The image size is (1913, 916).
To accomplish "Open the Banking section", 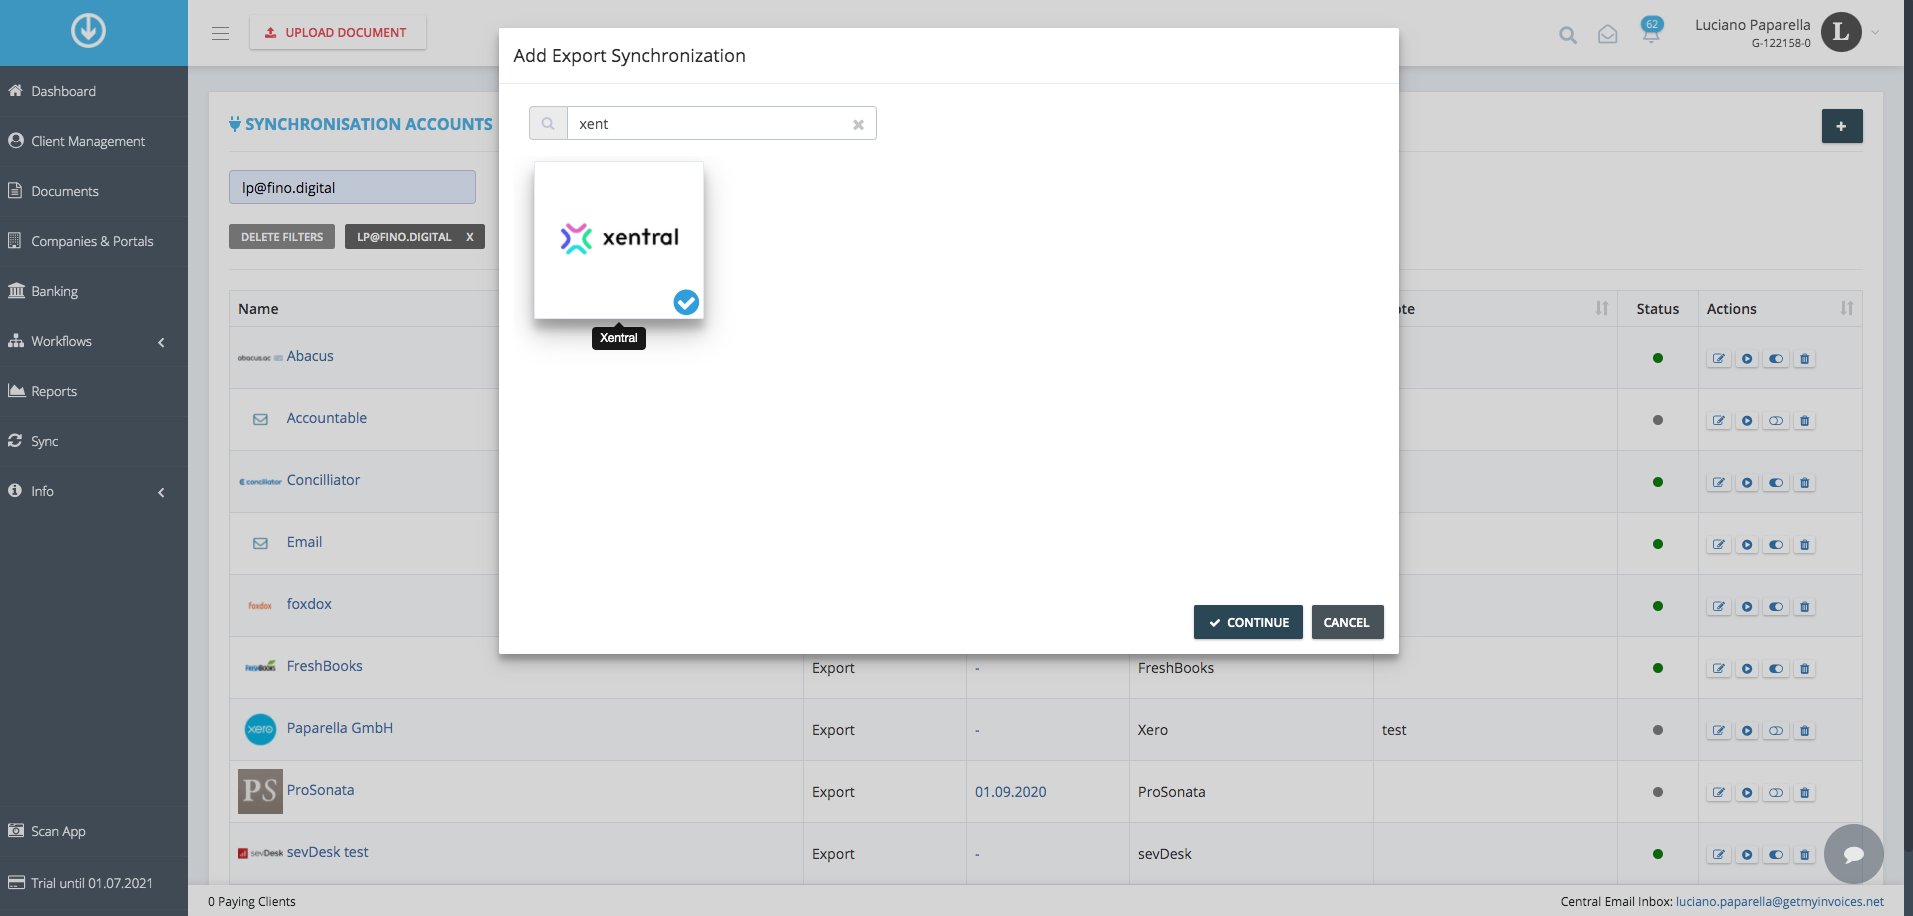I will click(x=94, y=291).
